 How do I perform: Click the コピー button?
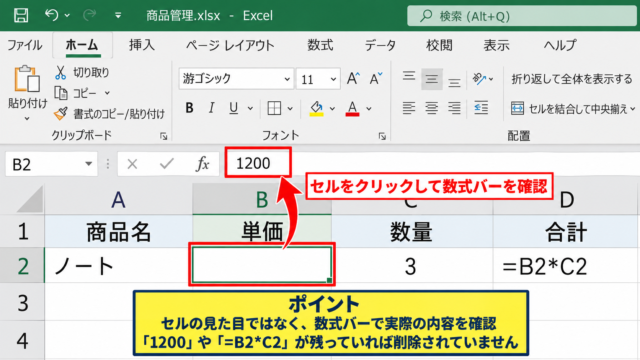point(76,93)
